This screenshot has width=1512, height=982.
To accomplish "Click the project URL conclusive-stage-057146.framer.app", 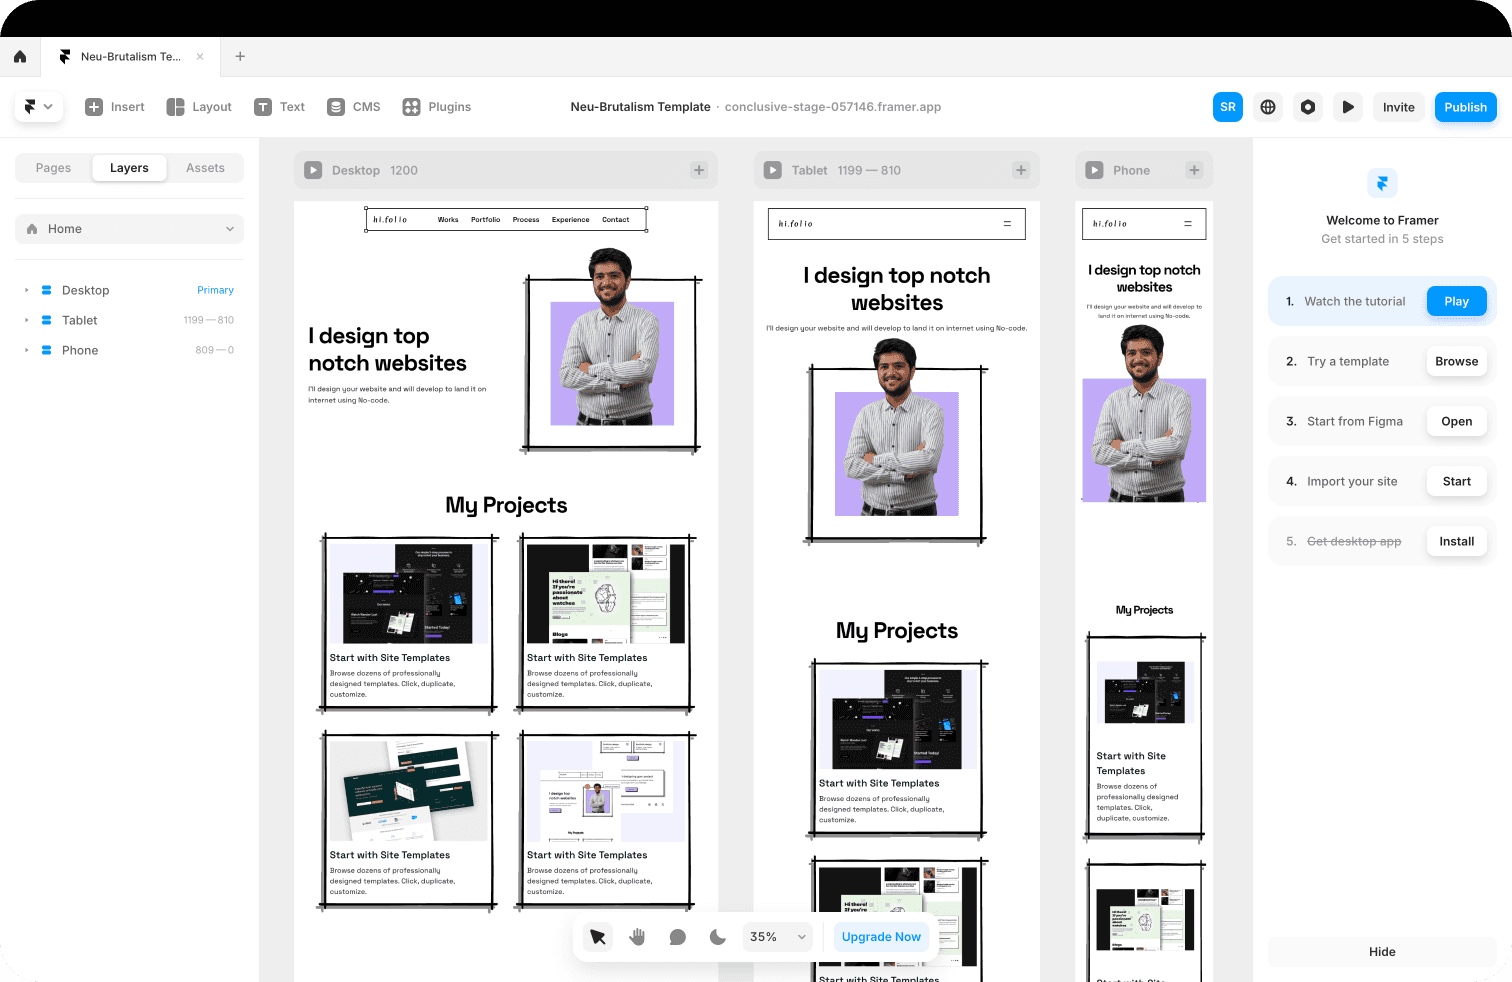I will click(833, 107).
